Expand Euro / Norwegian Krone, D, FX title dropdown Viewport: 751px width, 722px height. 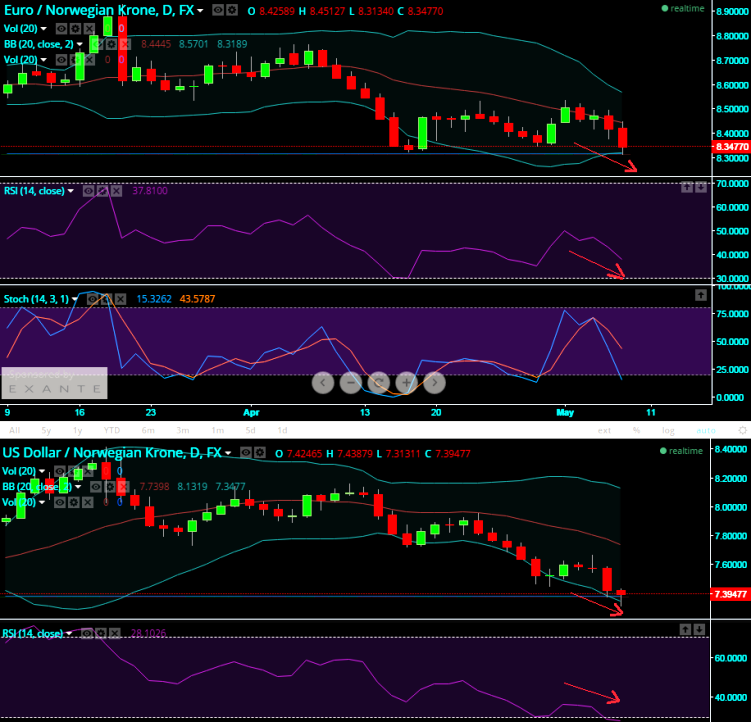(x=200, y=11)
